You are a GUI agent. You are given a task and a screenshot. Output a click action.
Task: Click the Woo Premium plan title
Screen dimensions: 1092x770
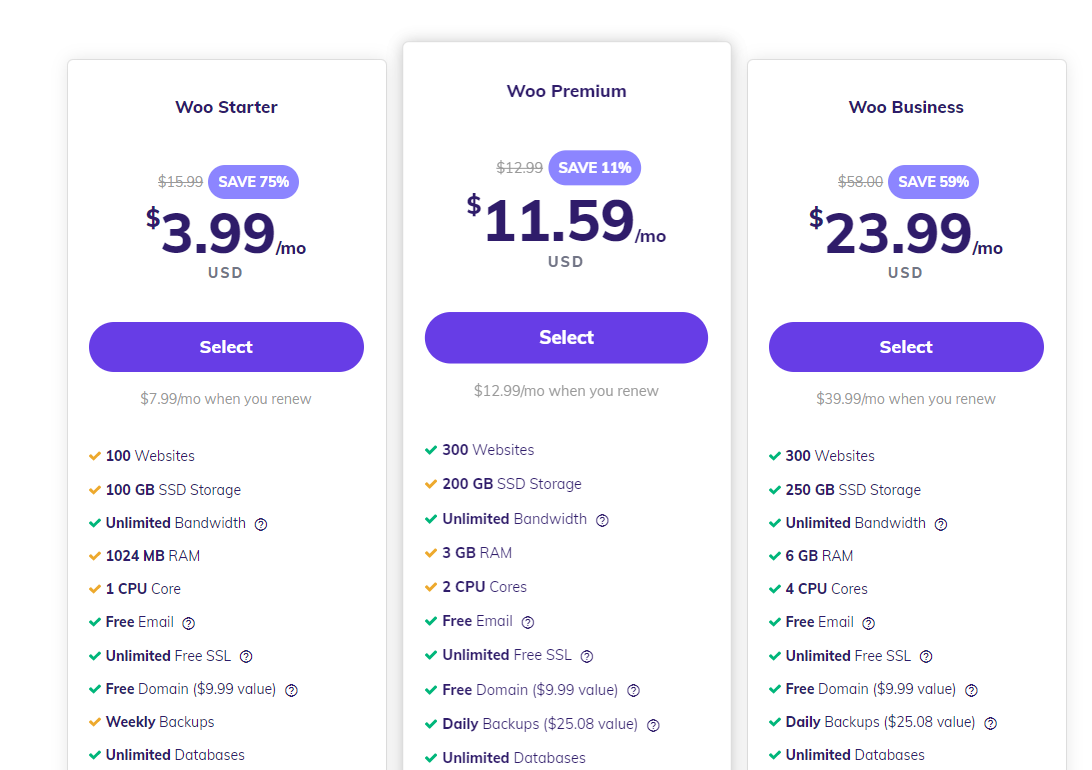566,91
